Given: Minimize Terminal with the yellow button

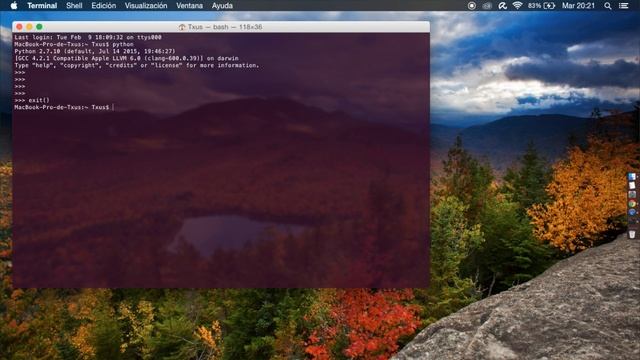Looking at the screenshot, I should pos(29,27).
